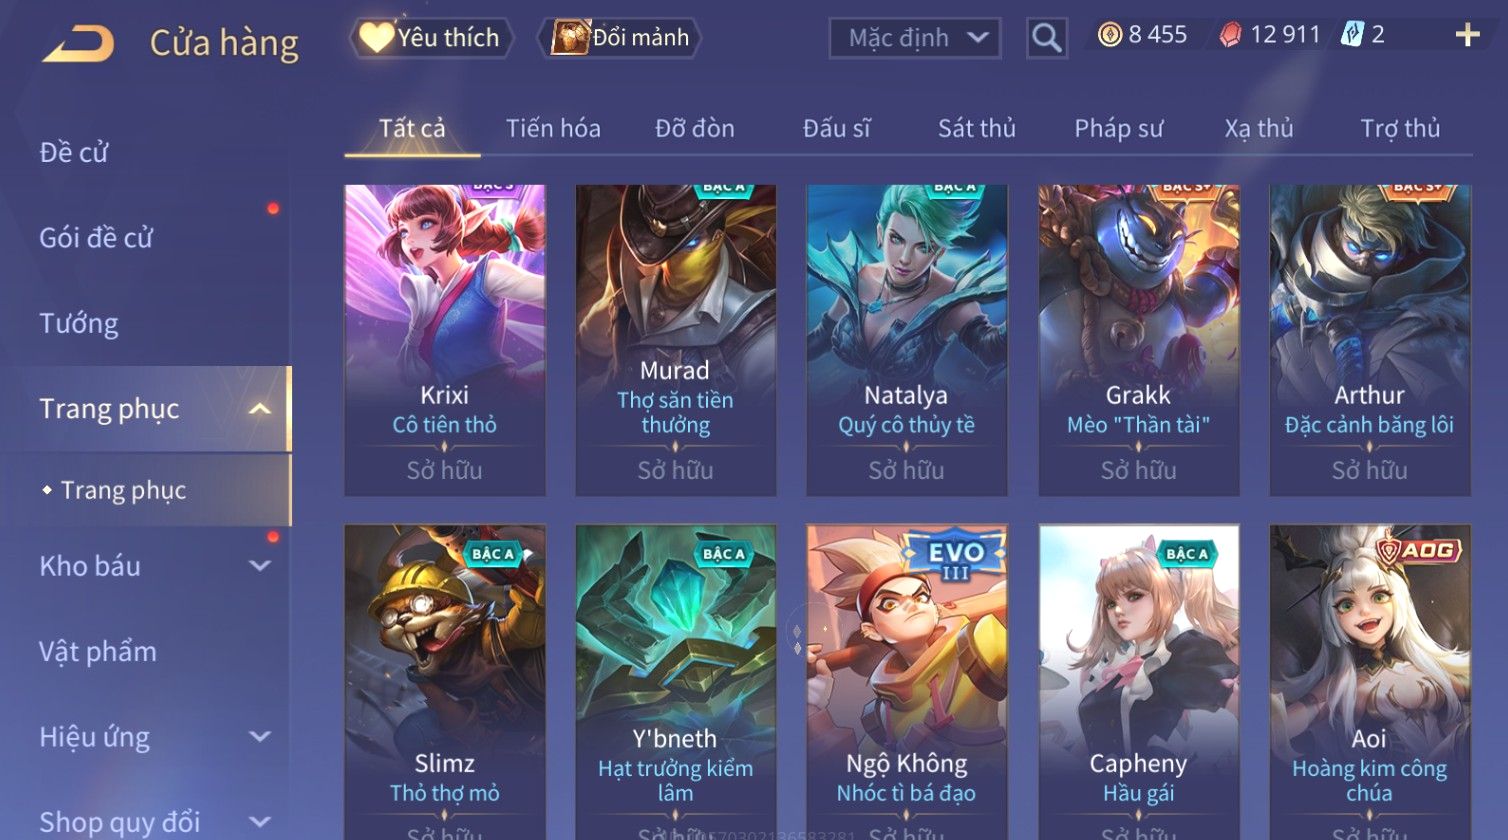Tap the gold coin balance icon
The height and width of the screenshot is (840, 1508).
point(1109,35)
